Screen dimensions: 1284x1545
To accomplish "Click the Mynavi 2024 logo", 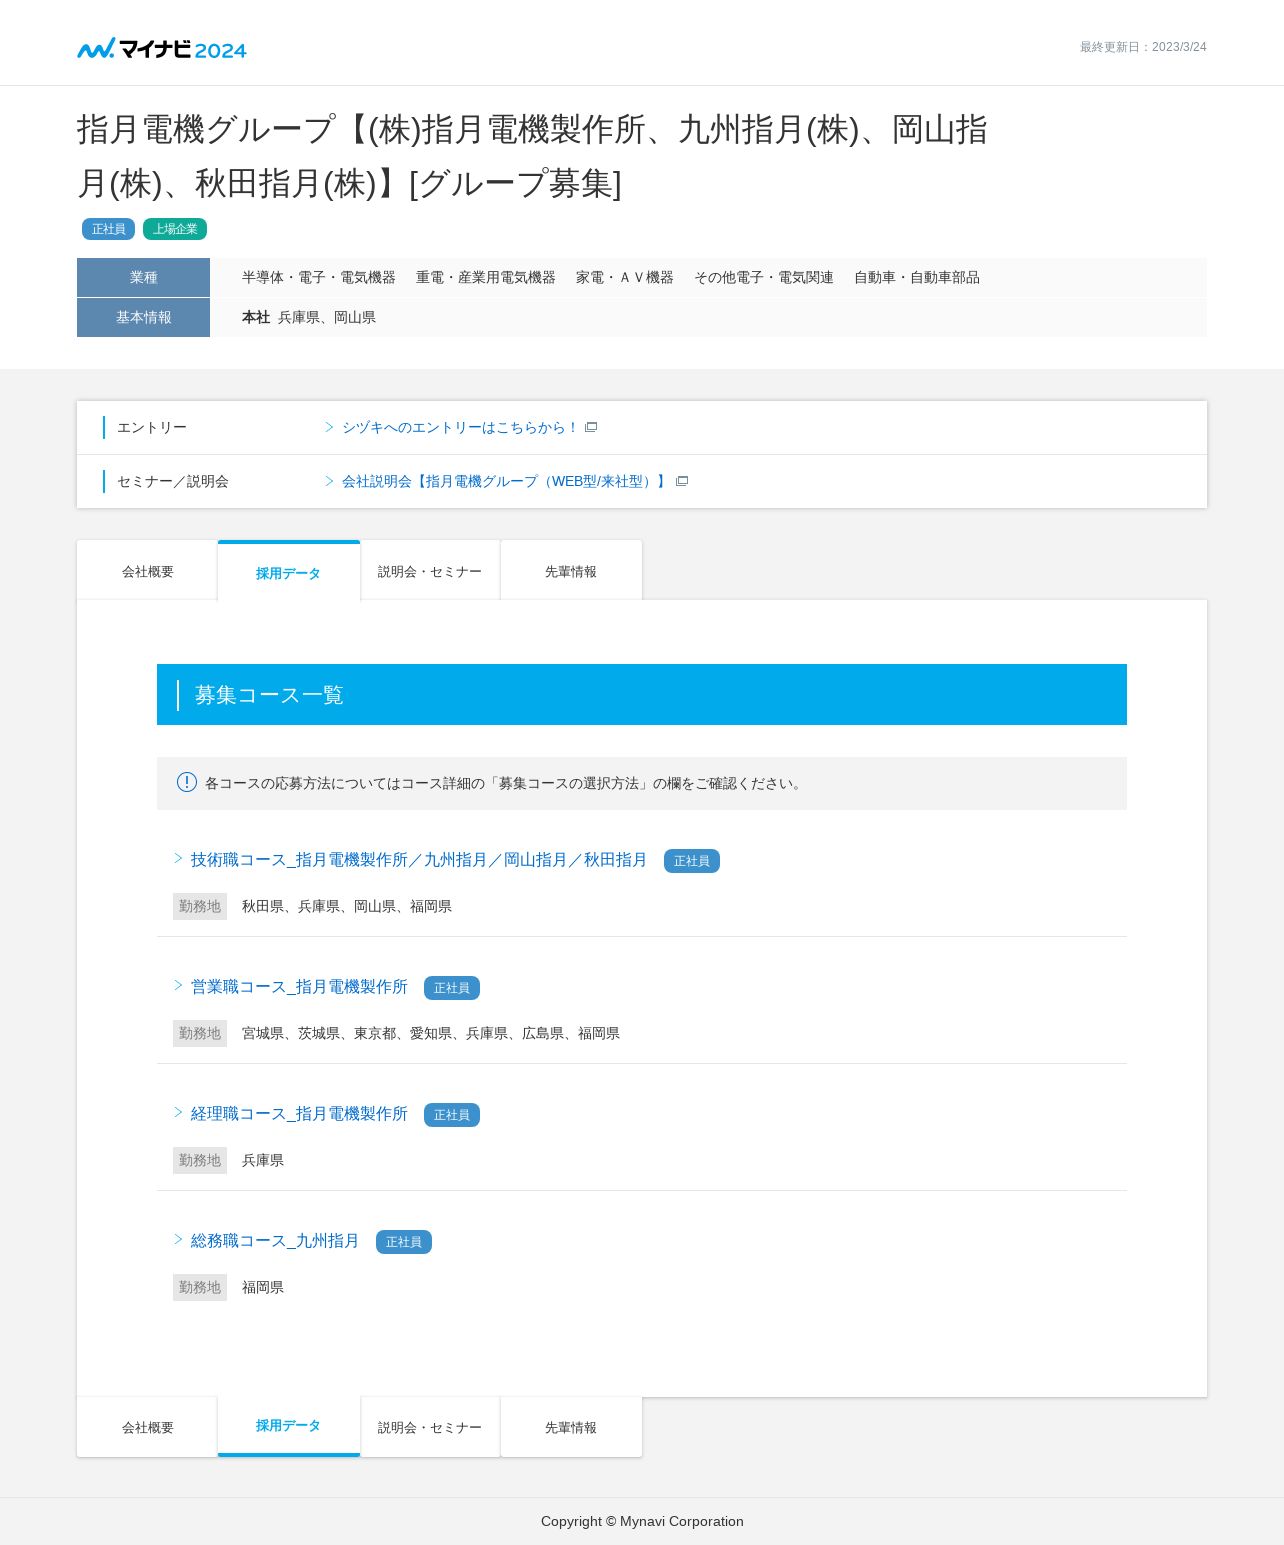I will (162, 48).
